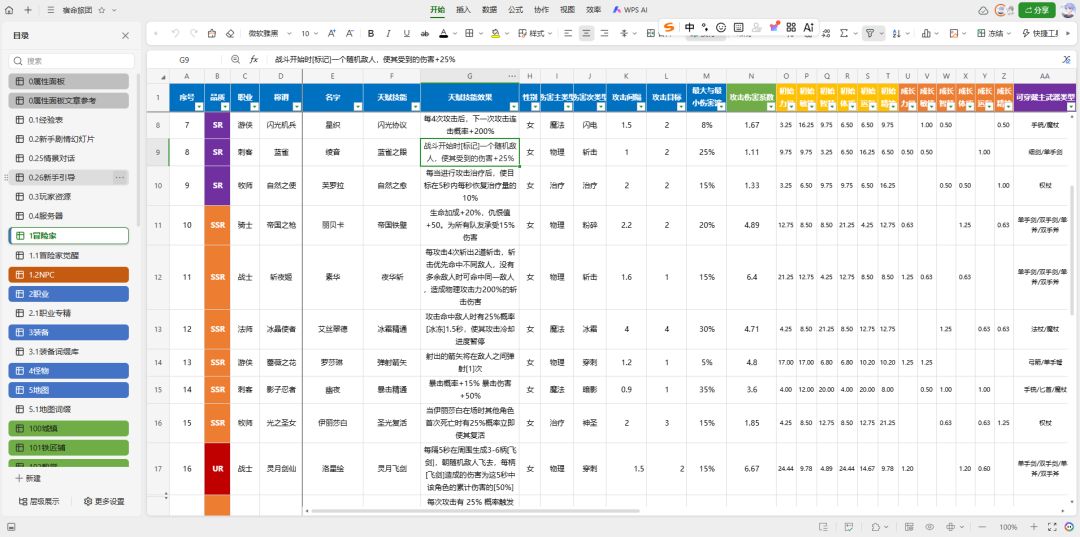Open the 公式 ribbon tab
Screen dimensions: 1080x537
(x=515, y=10)
